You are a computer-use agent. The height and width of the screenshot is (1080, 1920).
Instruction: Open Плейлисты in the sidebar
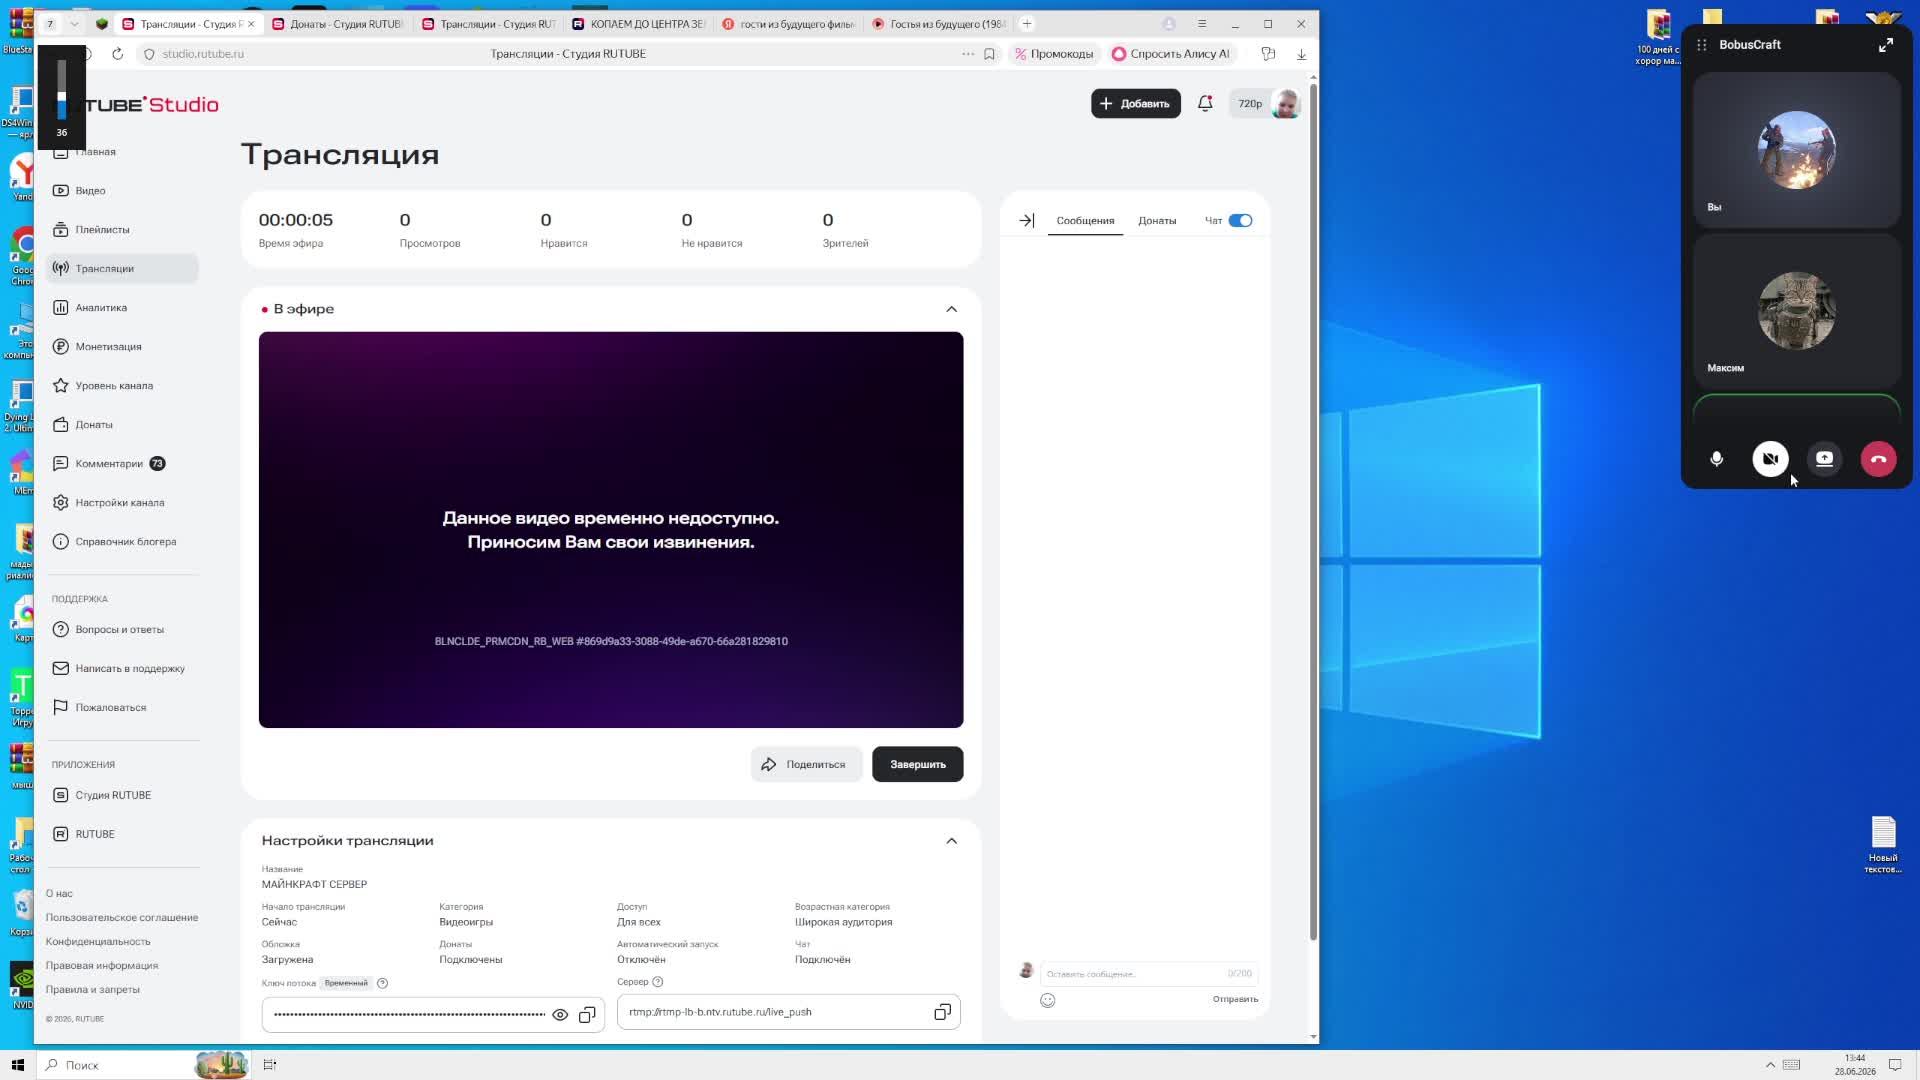click(x=122, y=230)
